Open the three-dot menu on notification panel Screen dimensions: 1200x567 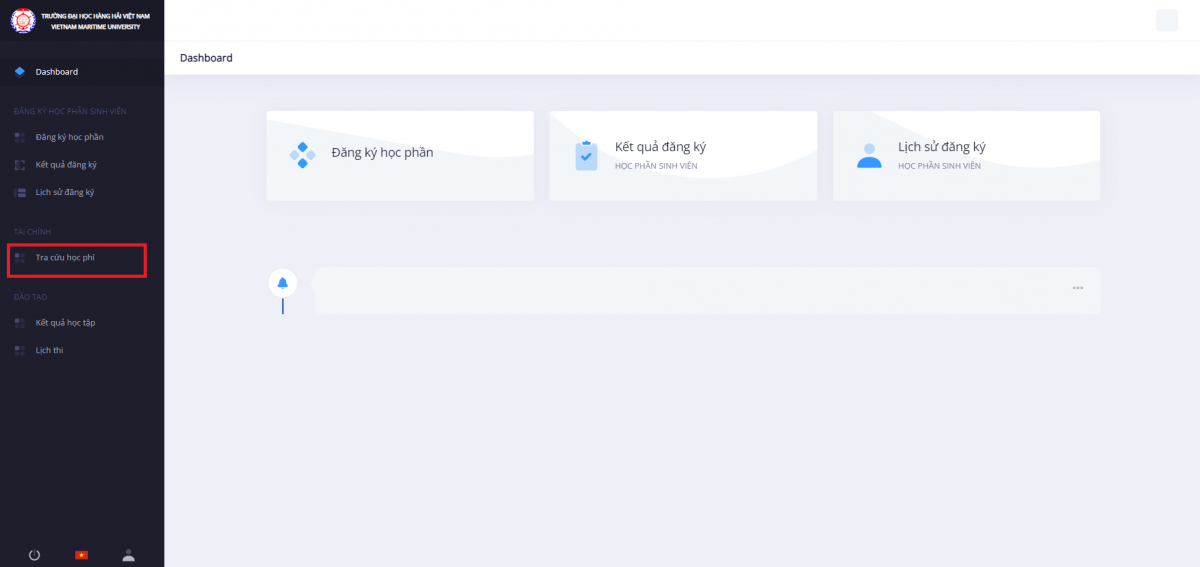[x=1077, y=288]
